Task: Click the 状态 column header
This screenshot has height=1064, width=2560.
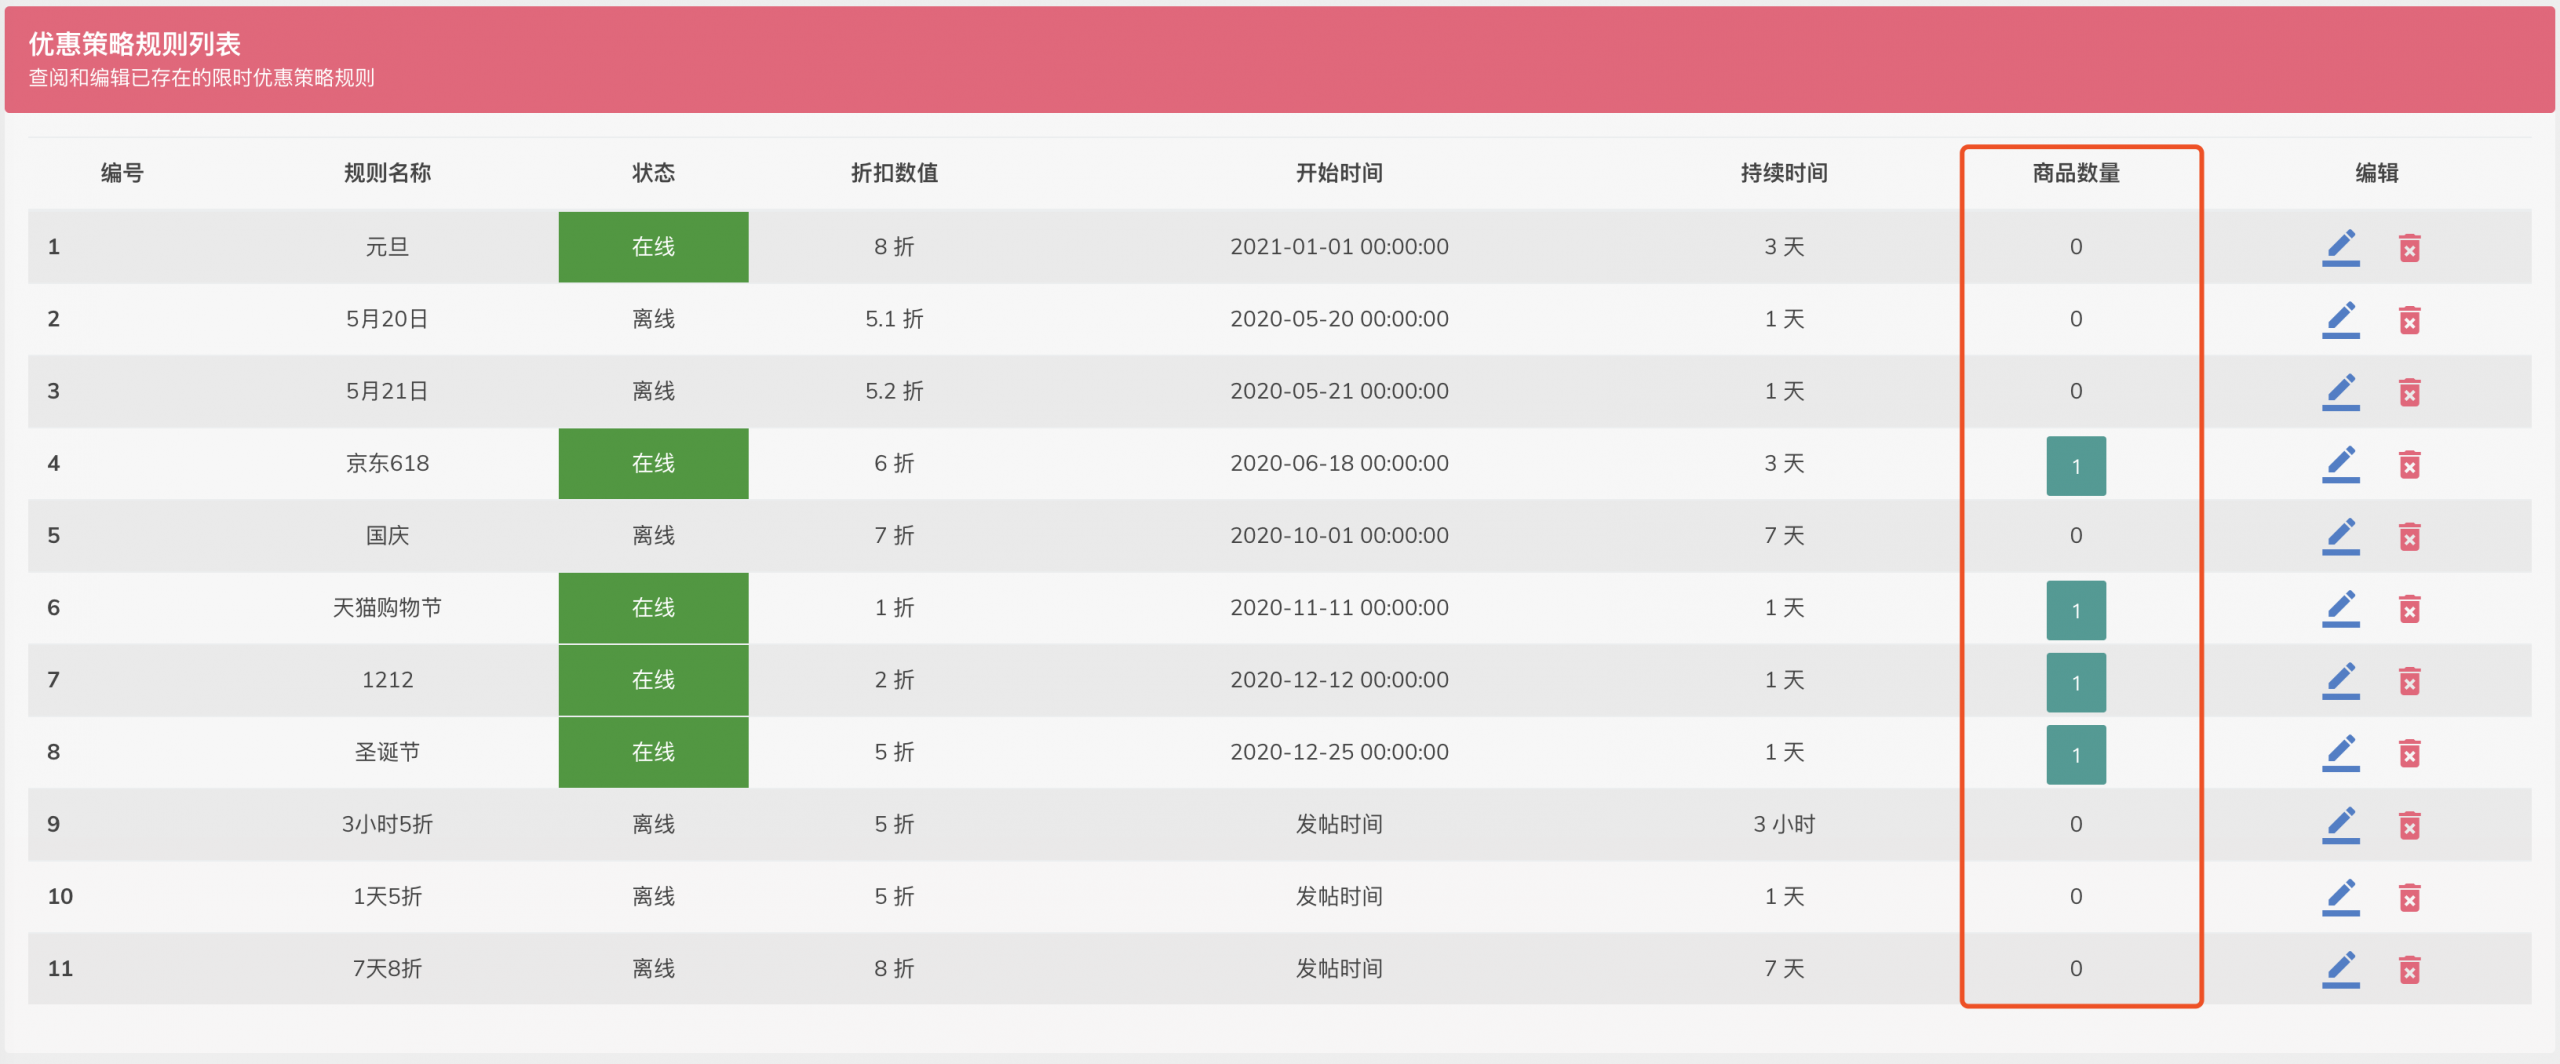Action: click(x=653, y=173)
